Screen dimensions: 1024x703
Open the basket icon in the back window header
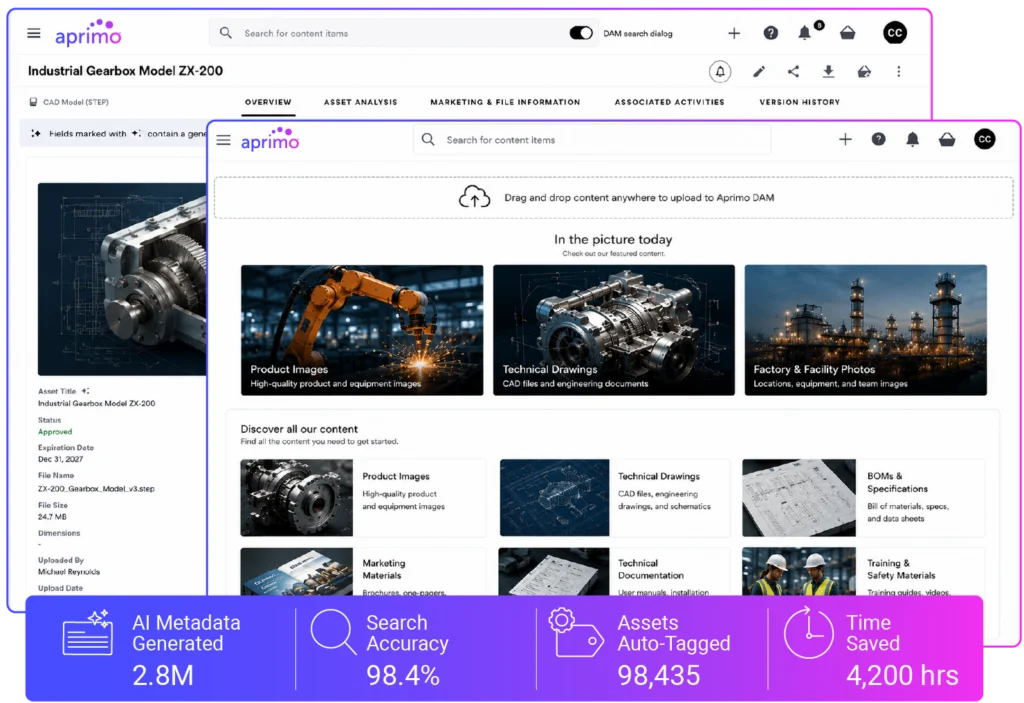848,33
